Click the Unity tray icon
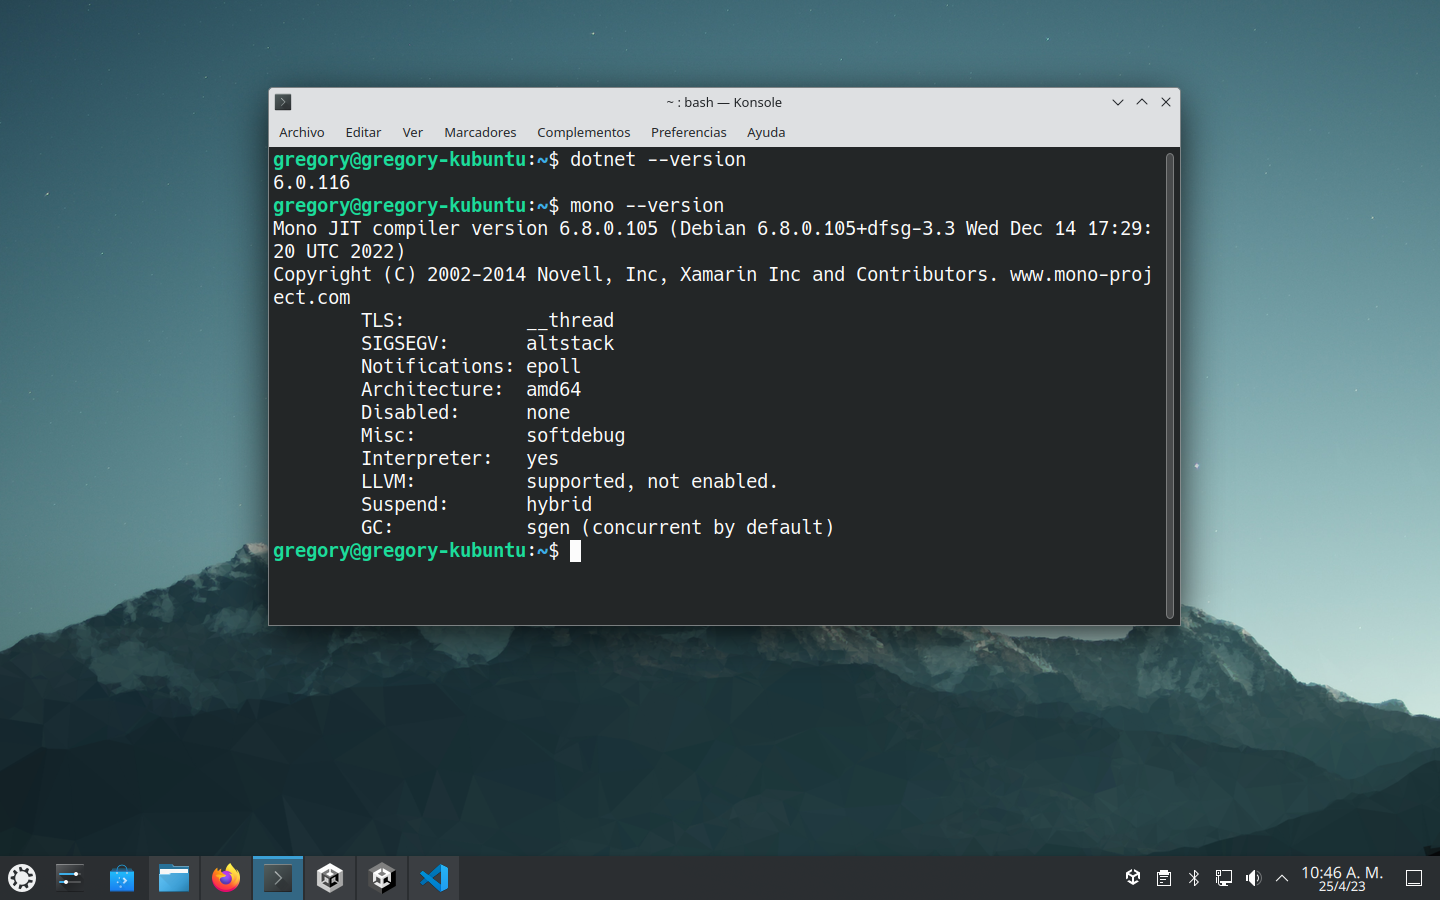 click(x=1133, y=878)
